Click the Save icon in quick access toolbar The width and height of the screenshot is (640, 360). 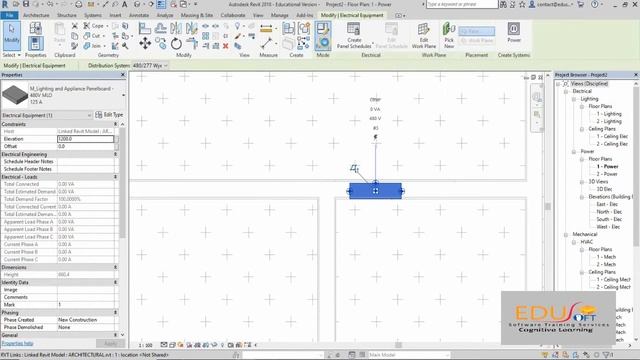(x=26, y=4)
